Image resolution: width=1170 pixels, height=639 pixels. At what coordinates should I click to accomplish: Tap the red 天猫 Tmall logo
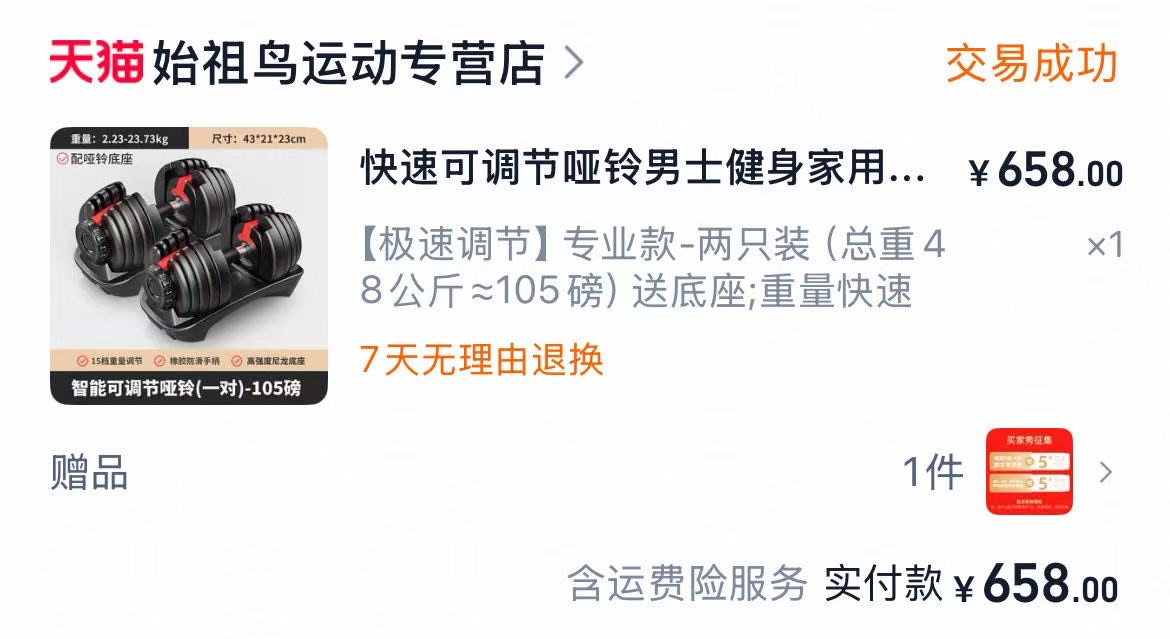pos(96,62)
